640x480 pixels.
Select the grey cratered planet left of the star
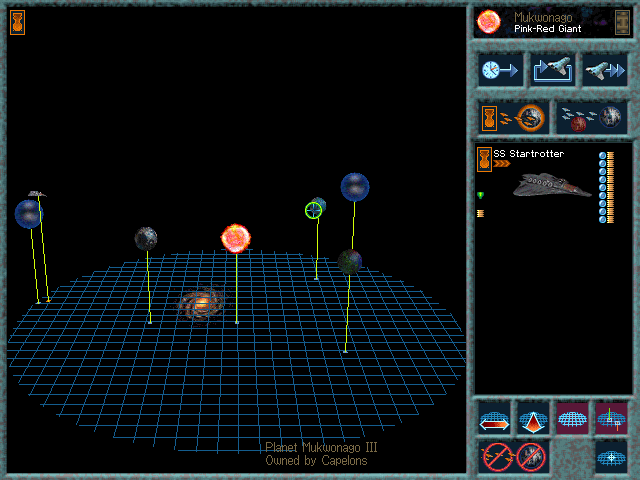click(146, 238)
